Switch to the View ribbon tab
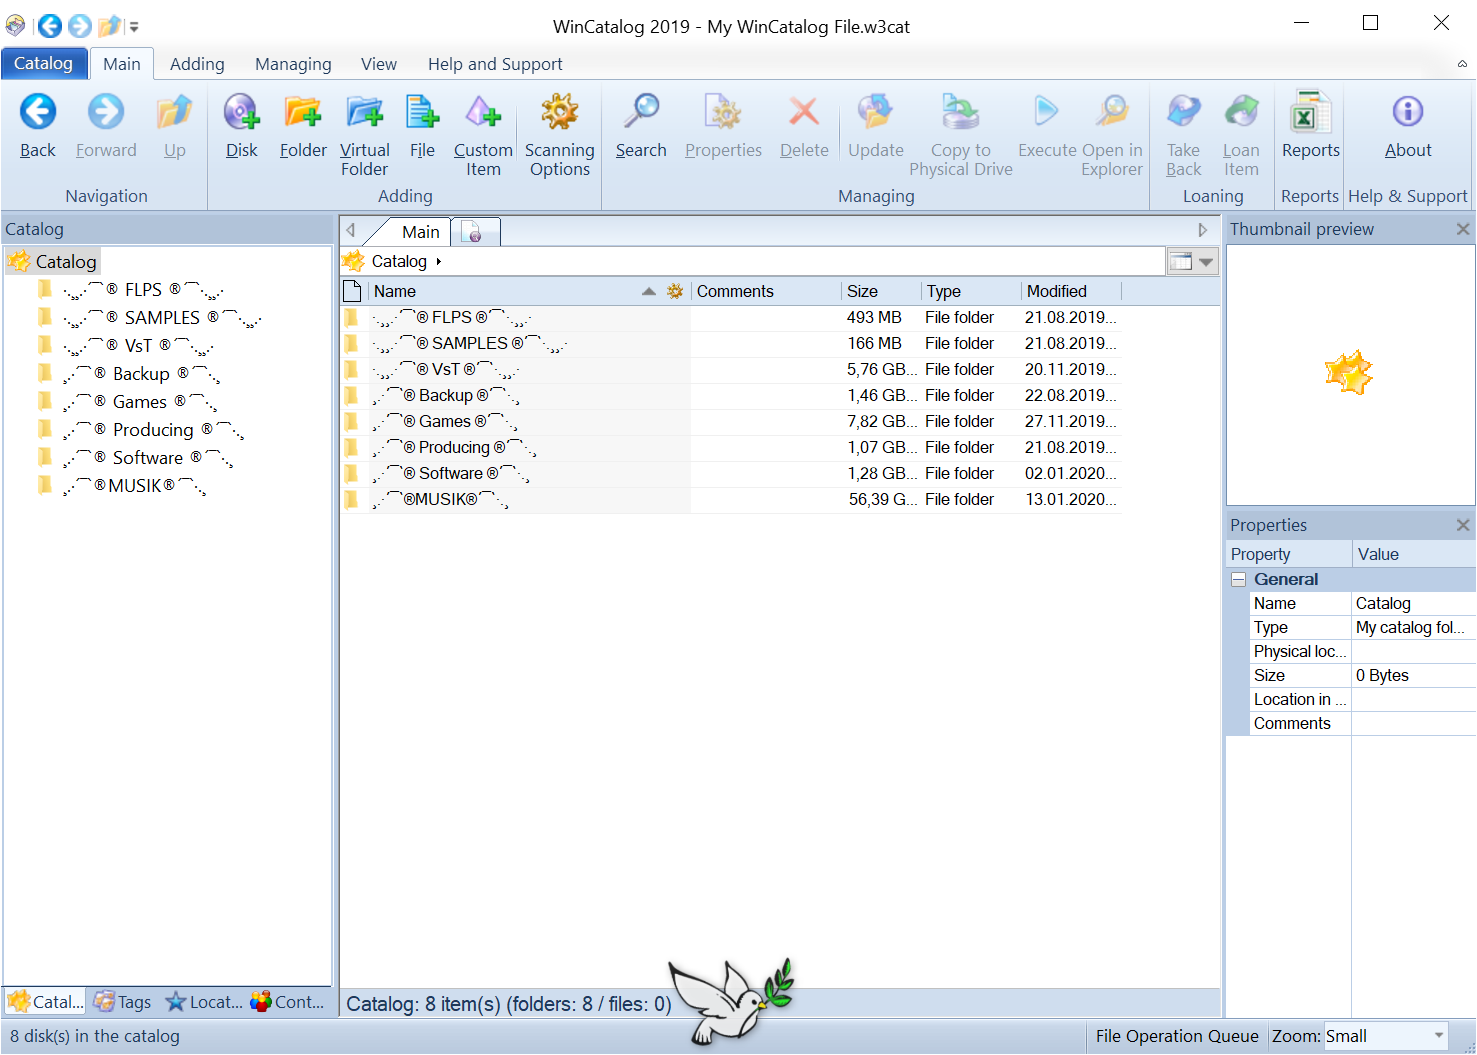This screenshot has height=1055, width=1477. click(x=379, y=64)
